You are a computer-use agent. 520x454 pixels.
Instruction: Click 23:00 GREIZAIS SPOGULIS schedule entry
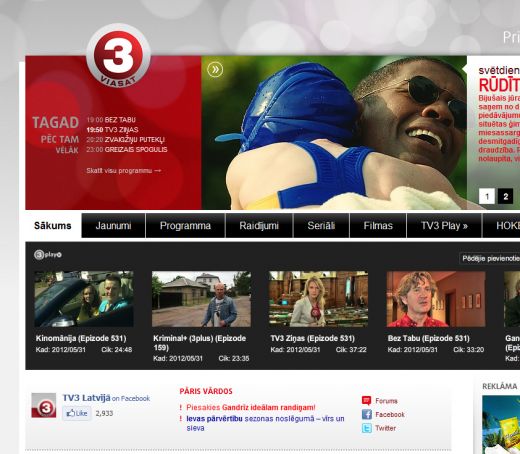click(x=127, y=149)
